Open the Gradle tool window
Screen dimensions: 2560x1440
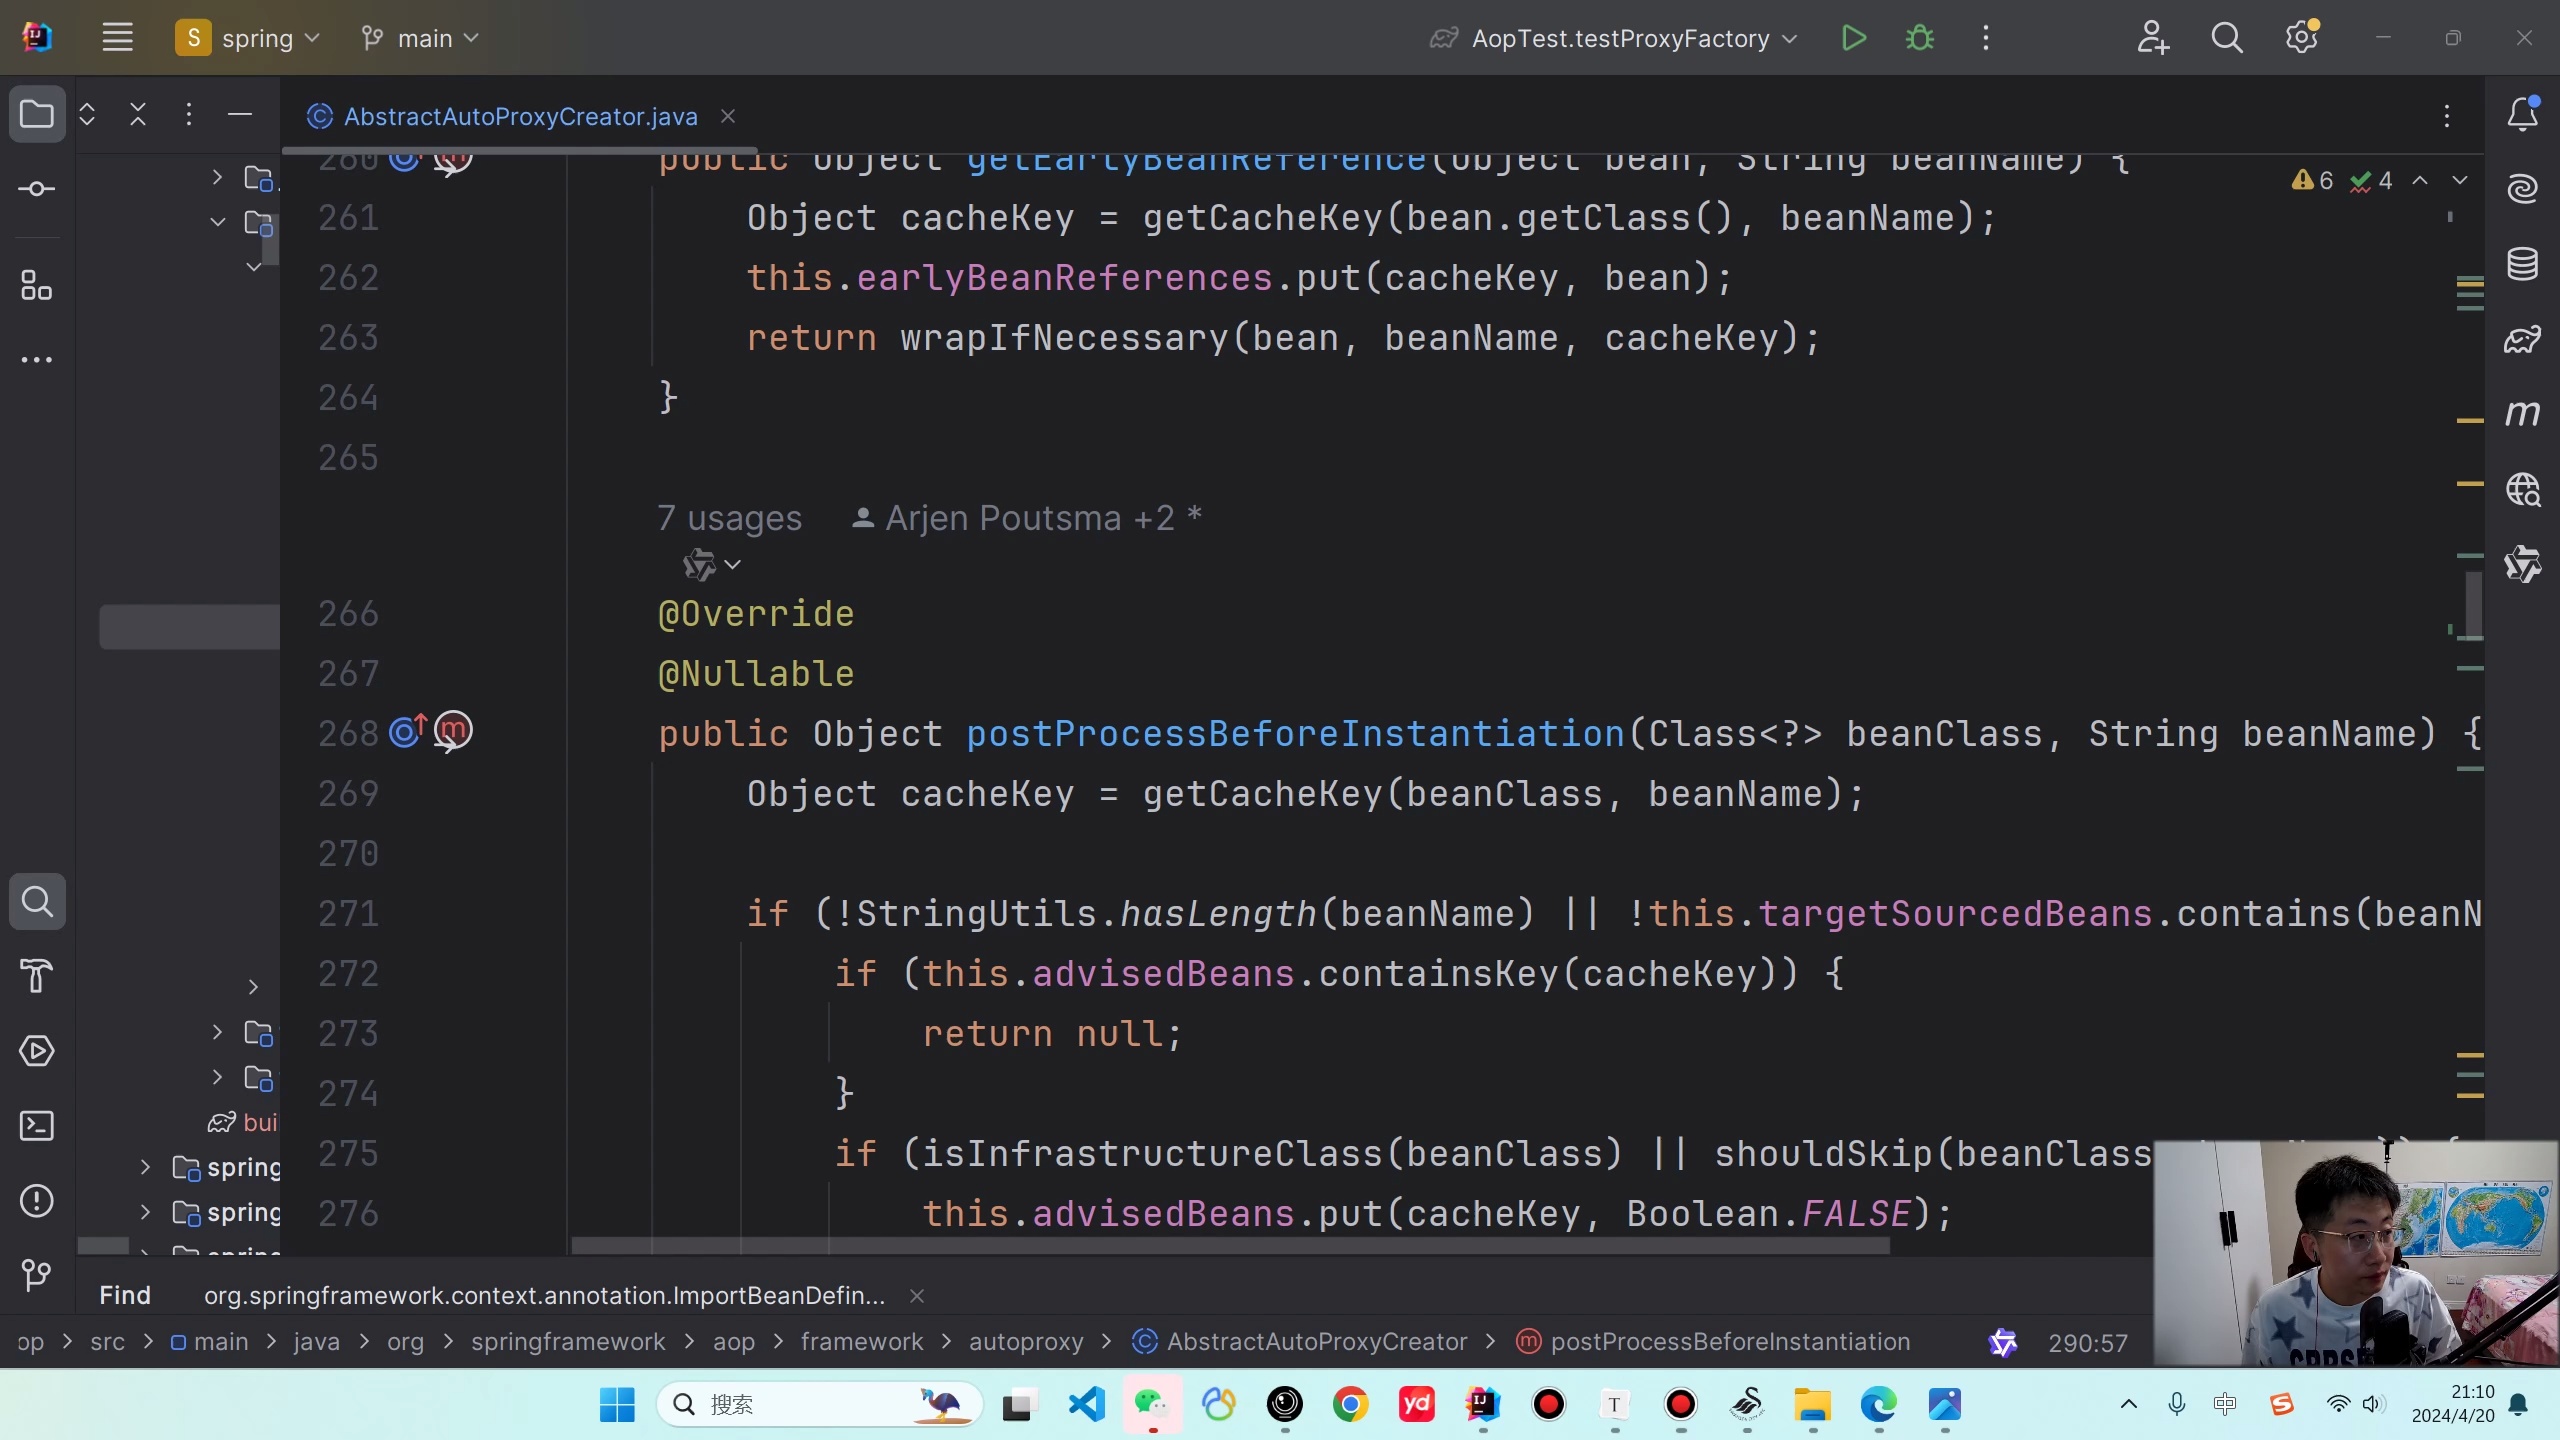point(2521,339)
